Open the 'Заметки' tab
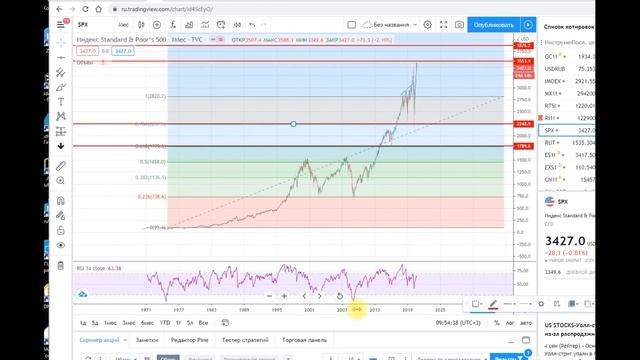The height and width of the screenshot is (360, 640). tap(147, 340)
